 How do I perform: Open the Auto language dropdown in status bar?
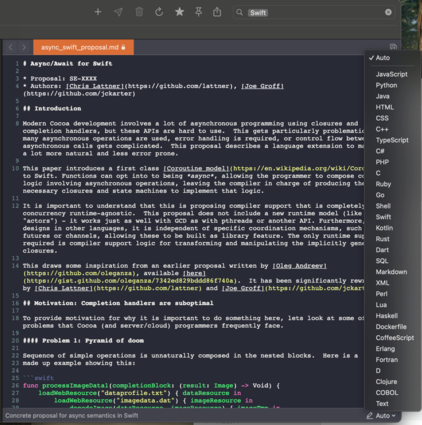[386, 416]
